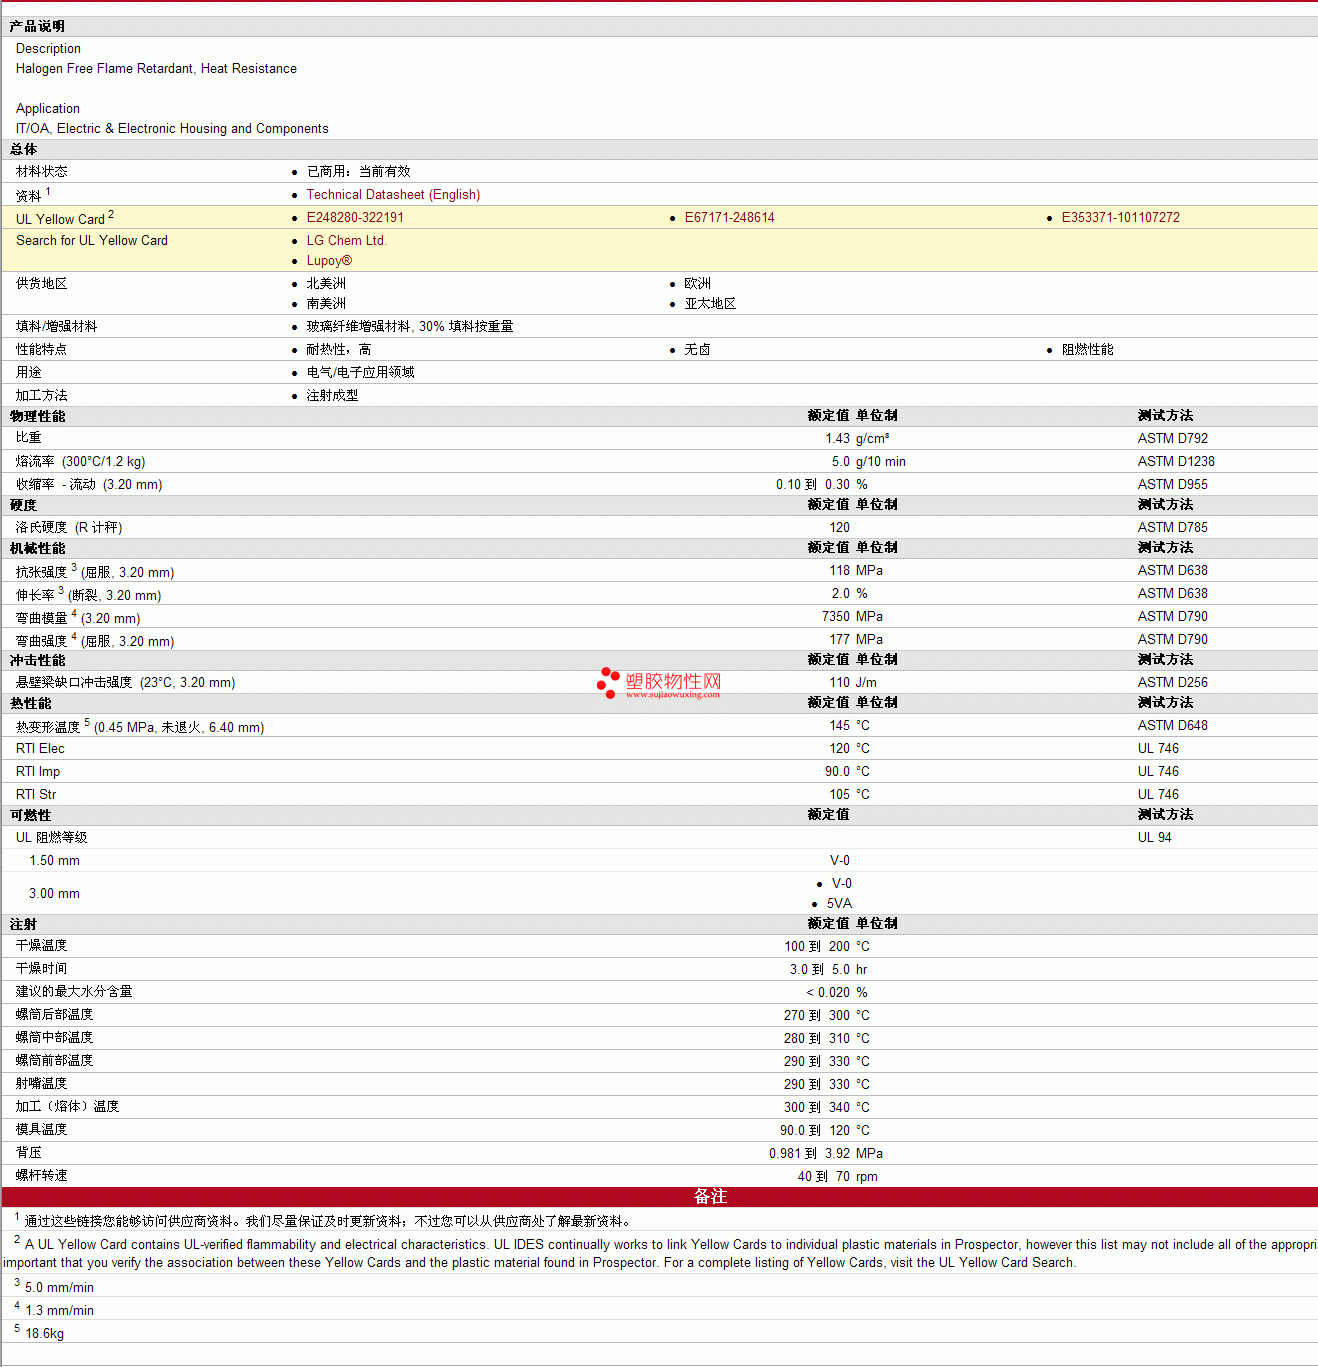Select the 伸长率 (断裂, 3.20 mm) label
This screenshot has height=1367, width=1318.
click(88, 595)
